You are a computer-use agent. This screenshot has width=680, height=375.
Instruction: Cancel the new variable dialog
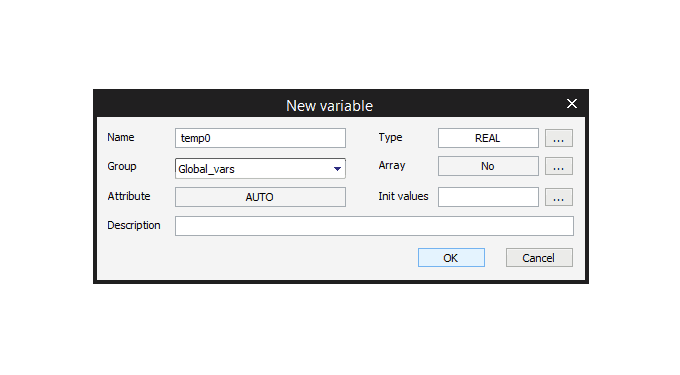(x=539, y=258)
